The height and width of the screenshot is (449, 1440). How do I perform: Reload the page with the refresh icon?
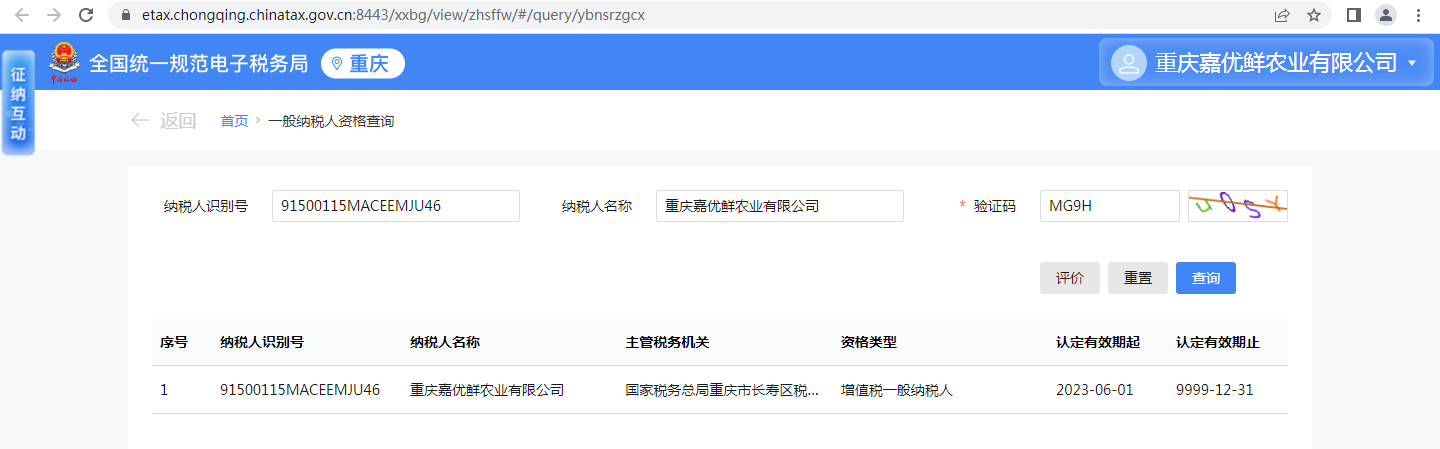coord(86,15)
